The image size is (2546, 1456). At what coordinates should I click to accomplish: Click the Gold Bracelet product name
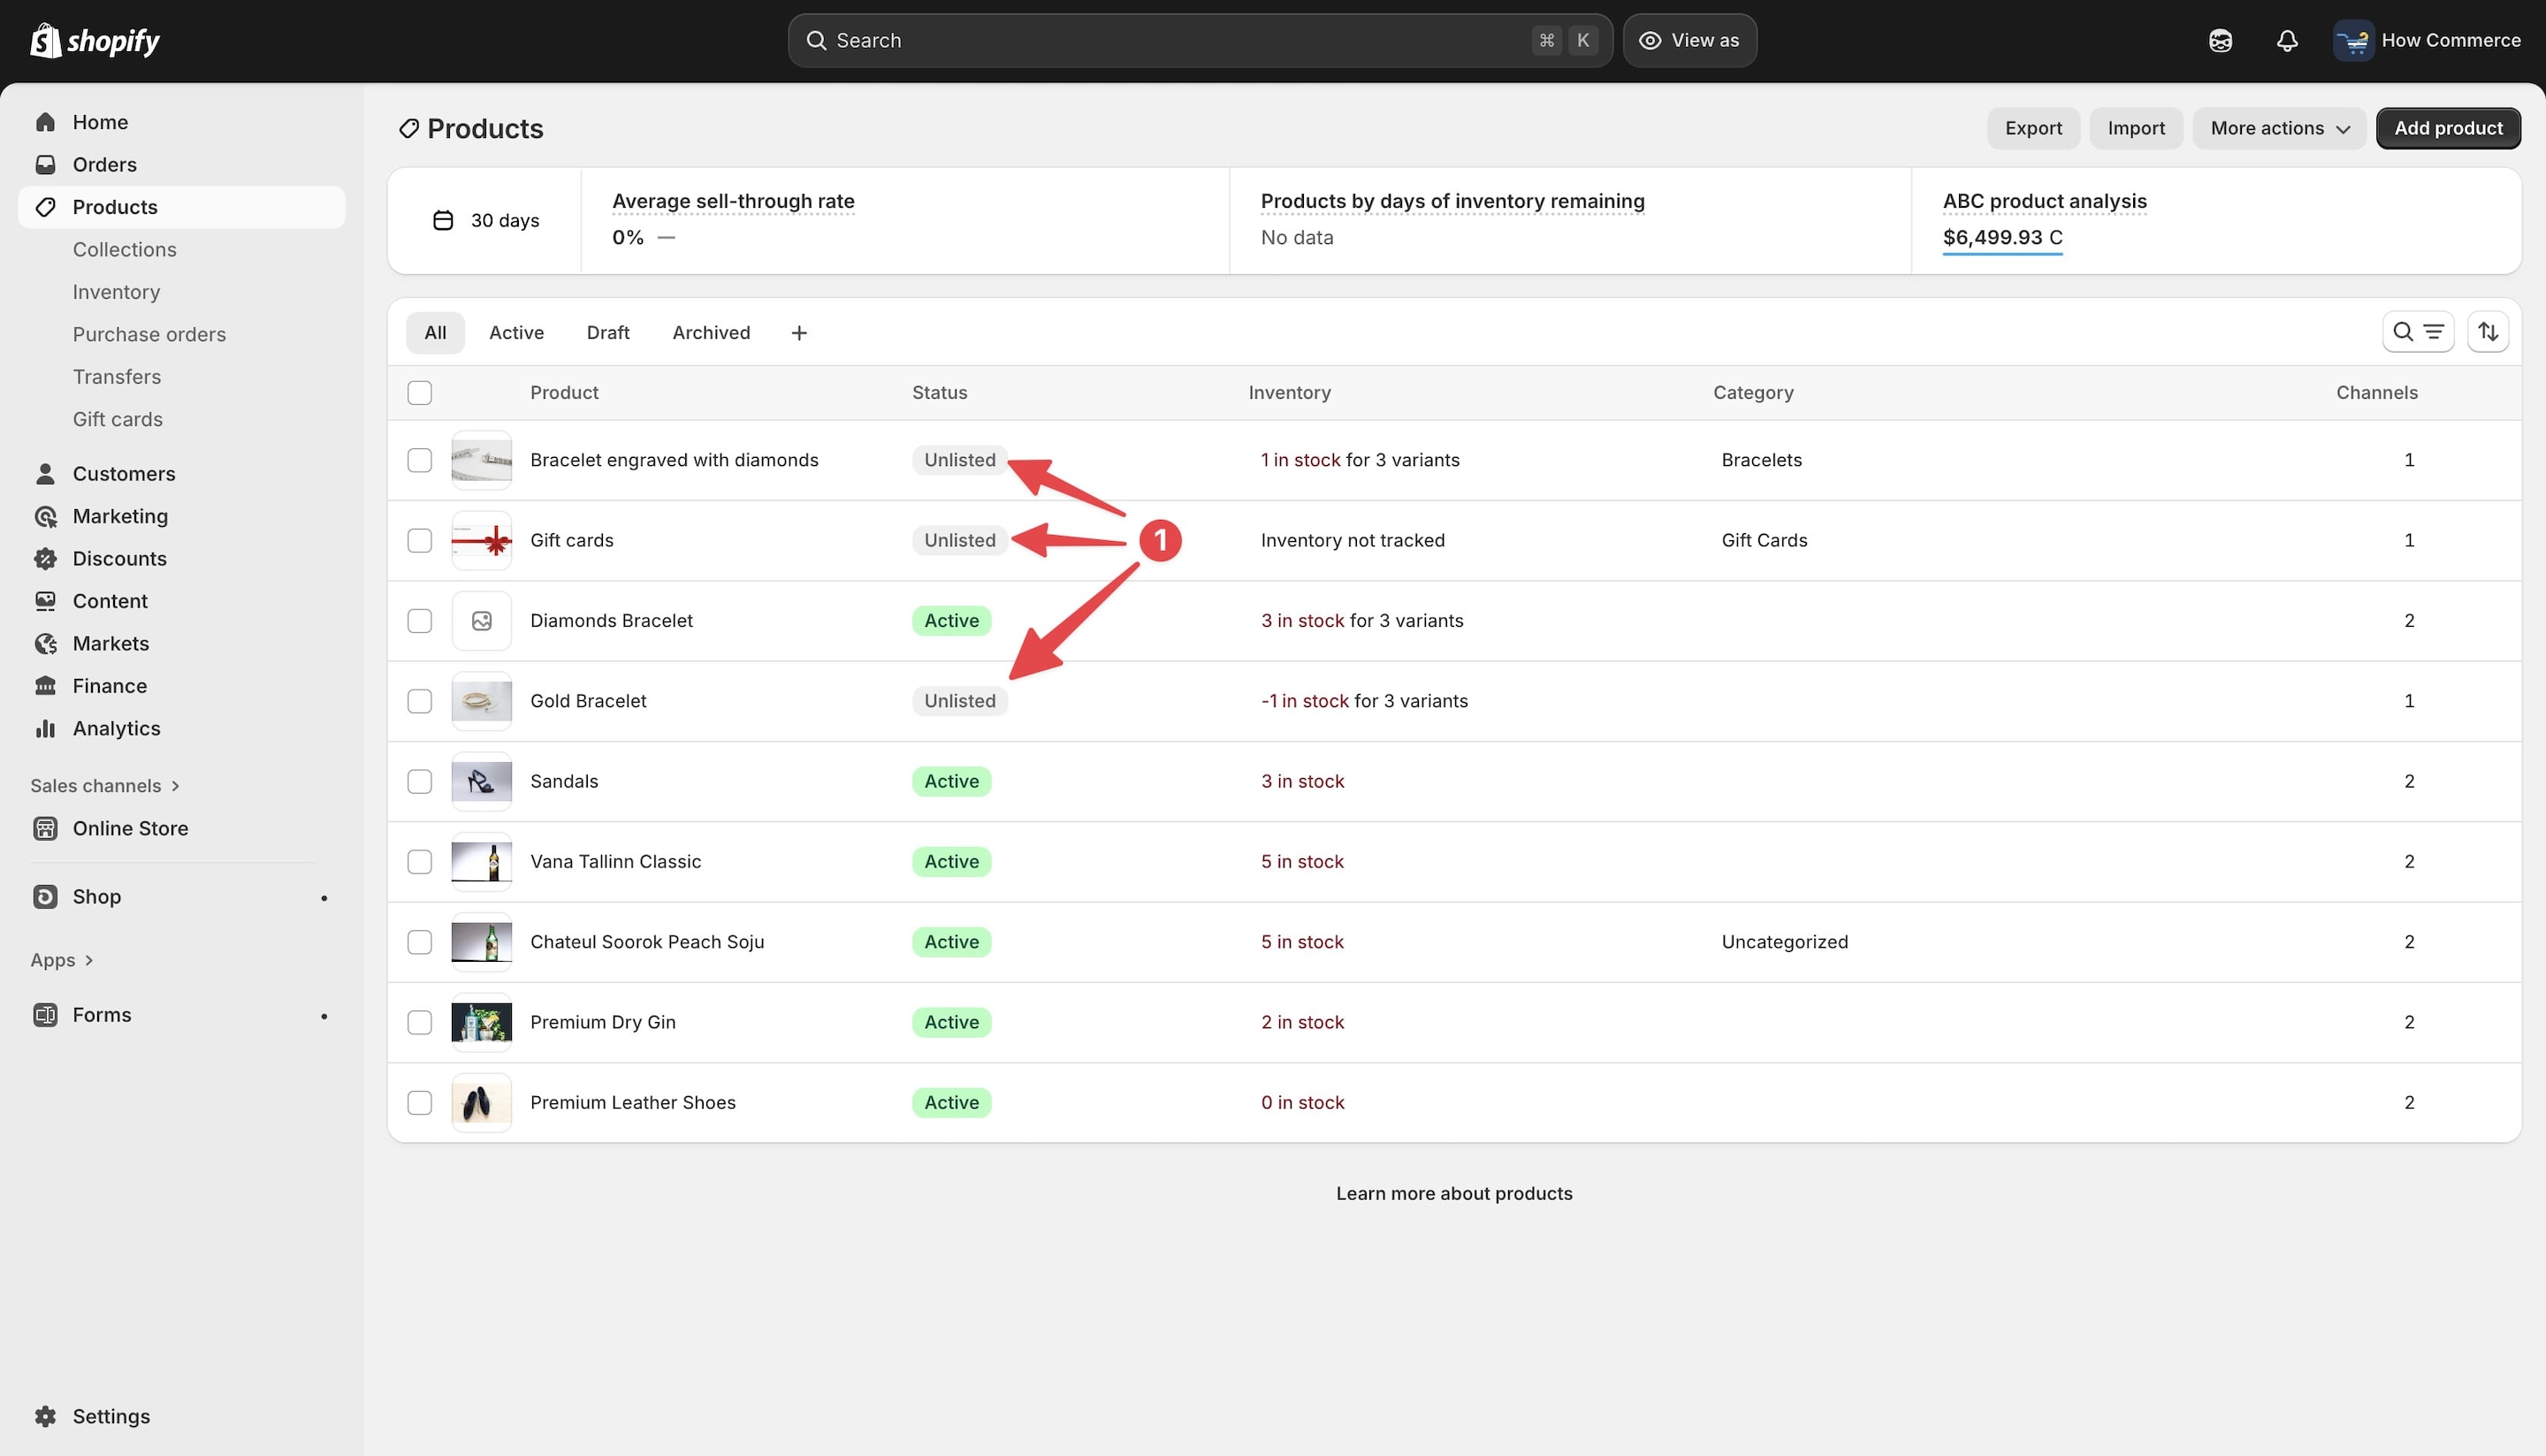coord(588,701)
